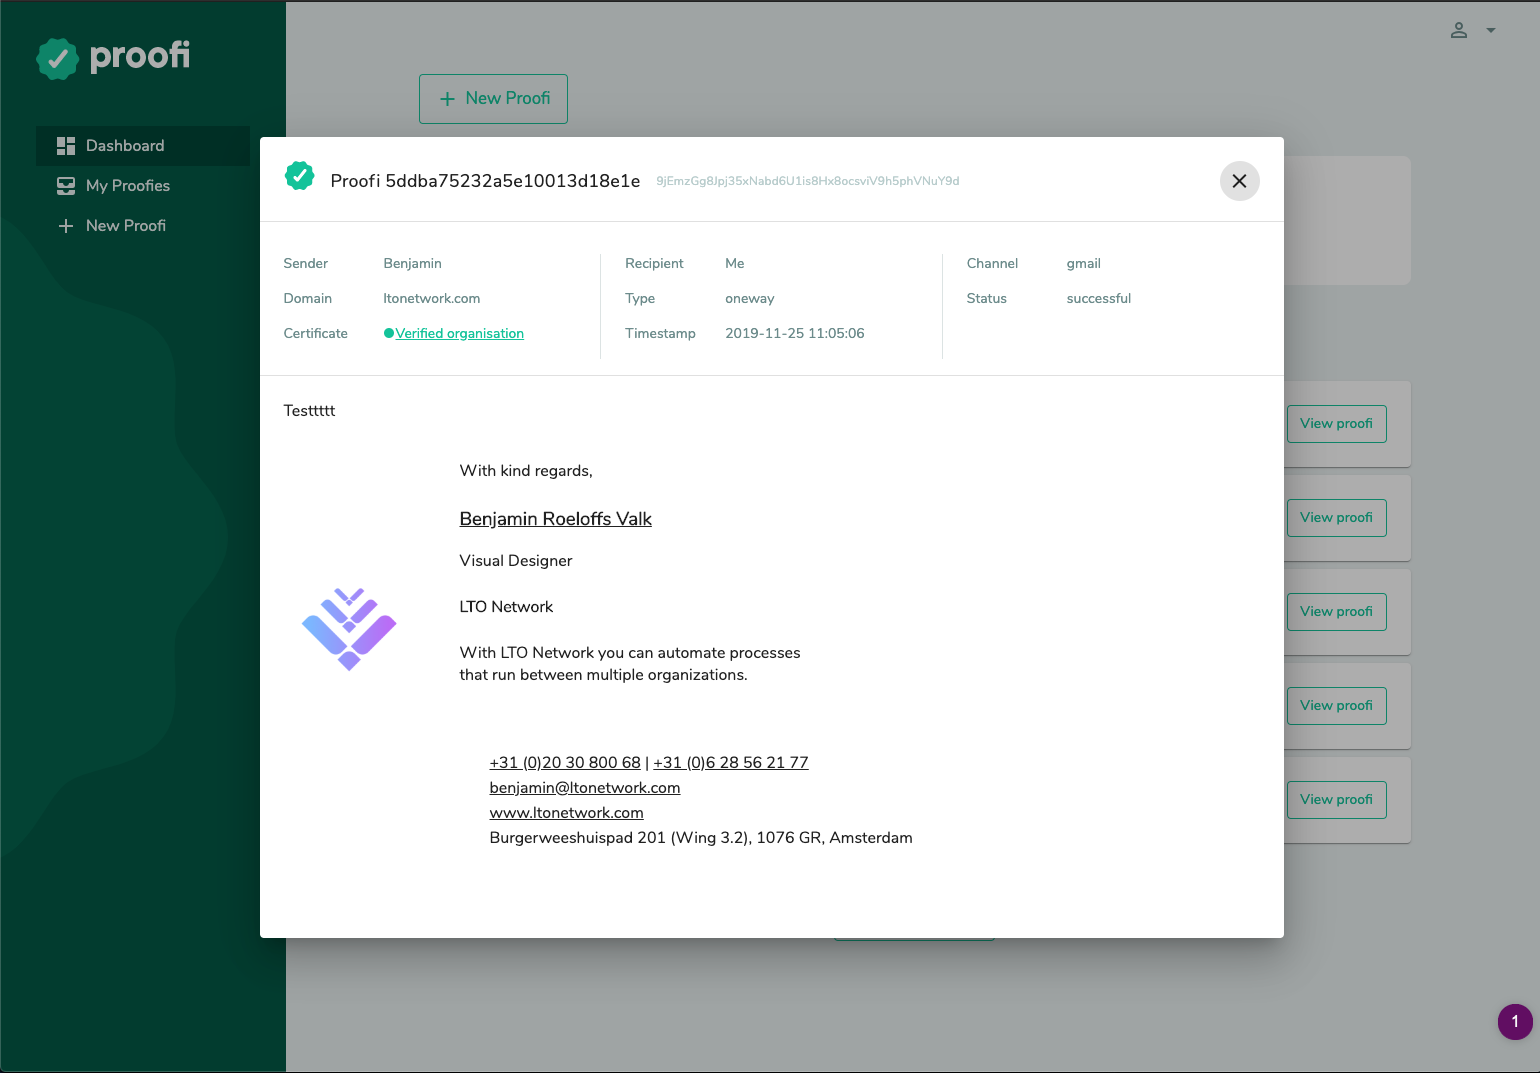Click the recipient value Me
1540x1073 pixels.
(735, 264)
